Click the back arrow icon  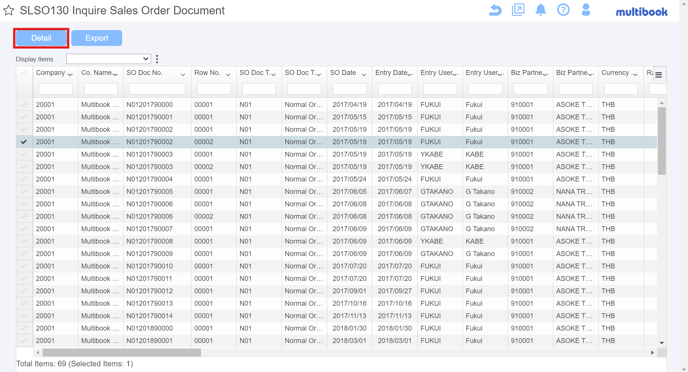tap(495, 10)
